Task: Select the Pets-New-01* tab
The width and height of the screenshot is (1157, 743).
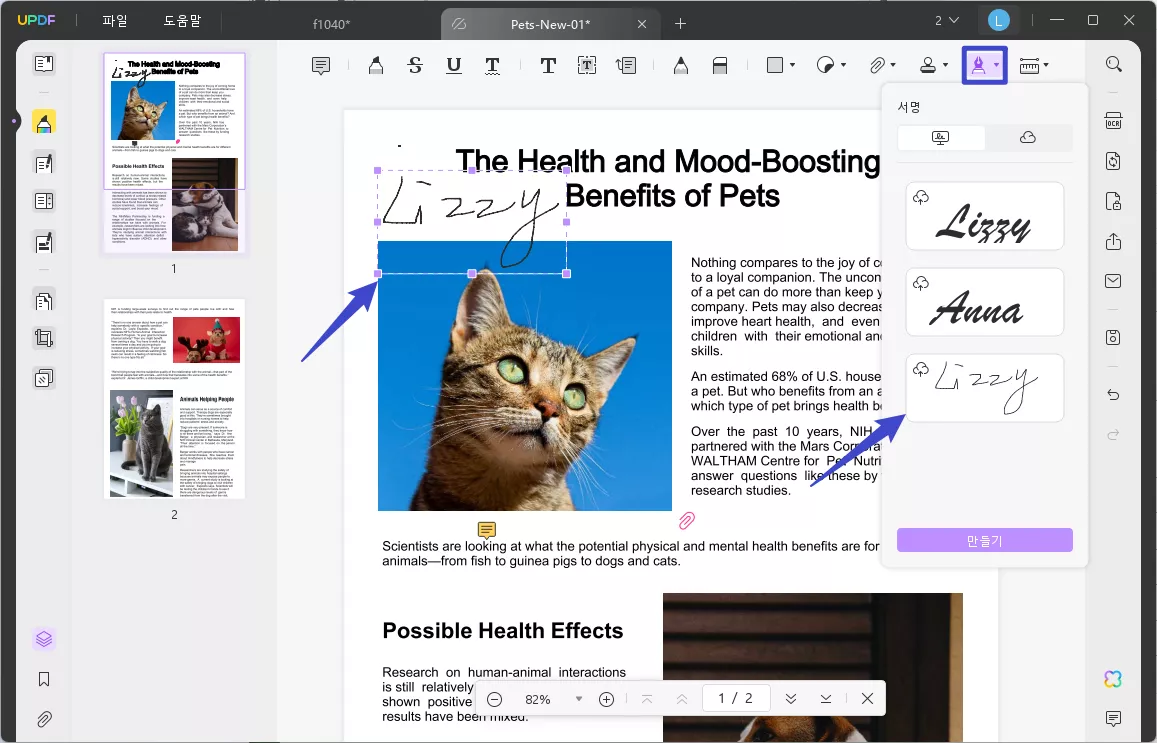Action: (x=550, y=24)
